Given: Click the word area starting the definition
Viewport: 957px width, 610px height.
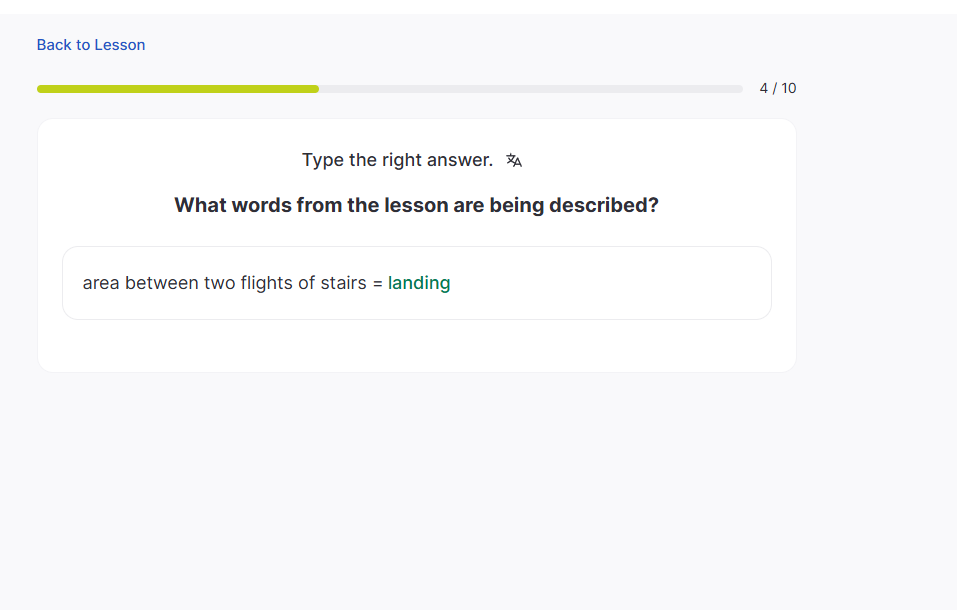Looking at the screenshot, I should (x=101, y=283).
